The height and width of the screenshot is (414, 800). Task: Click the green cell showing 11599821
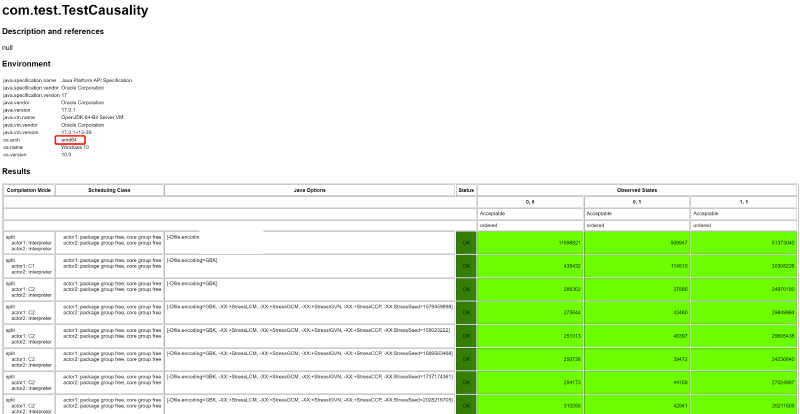[530, 242]
